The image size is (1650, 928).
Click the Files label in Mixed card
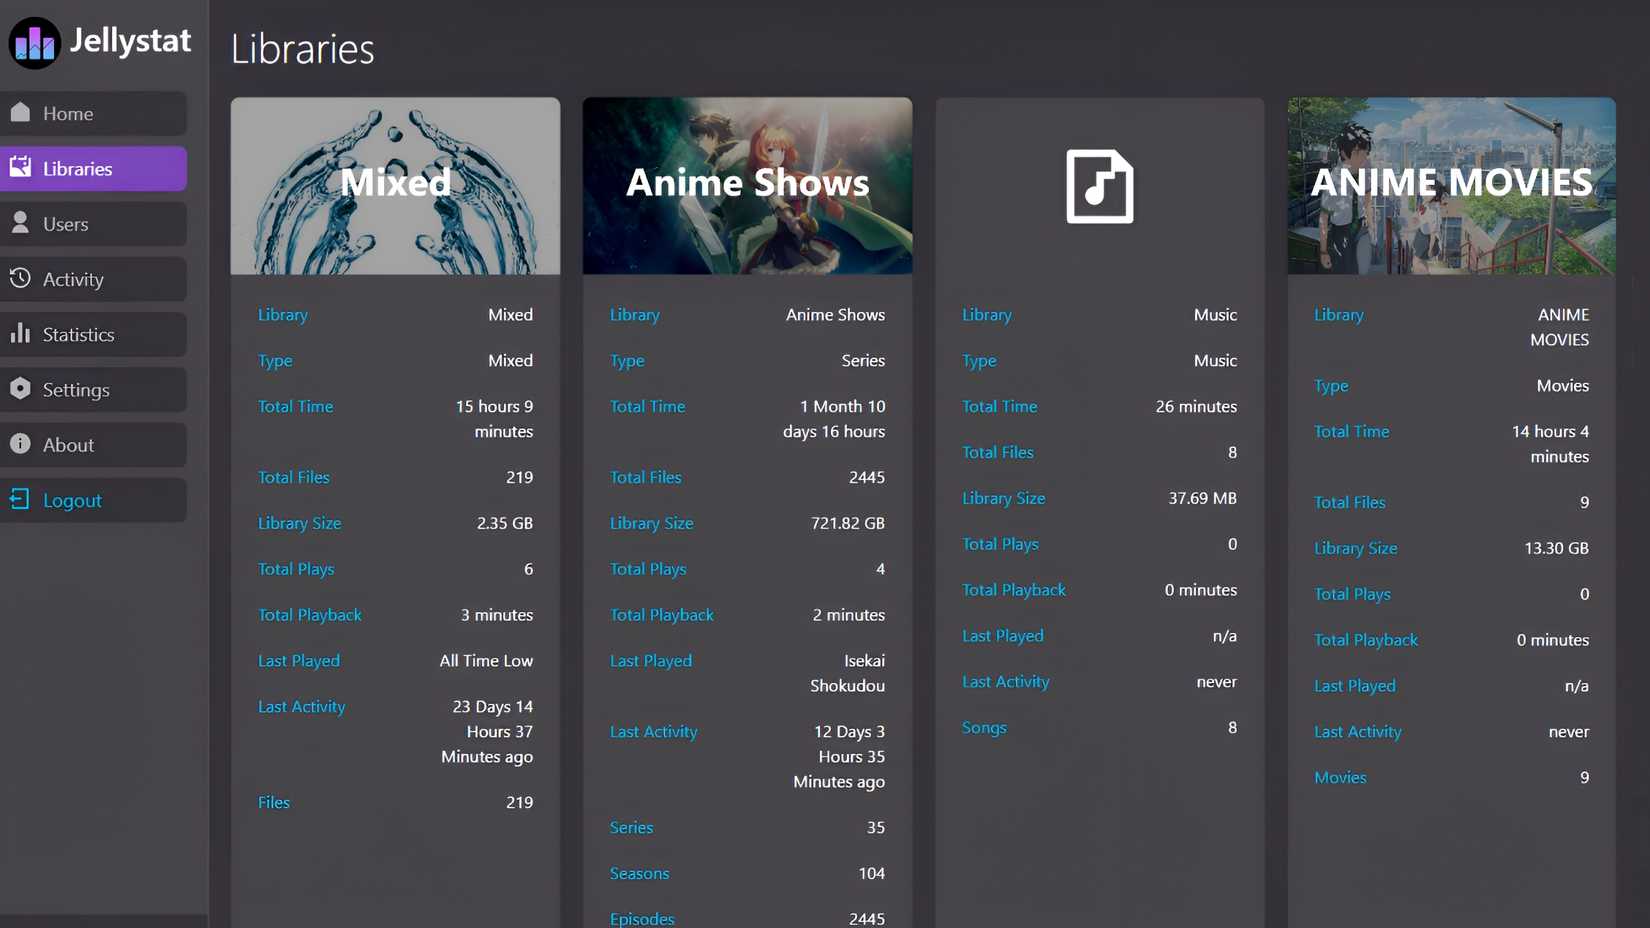(x=274, y=802)
